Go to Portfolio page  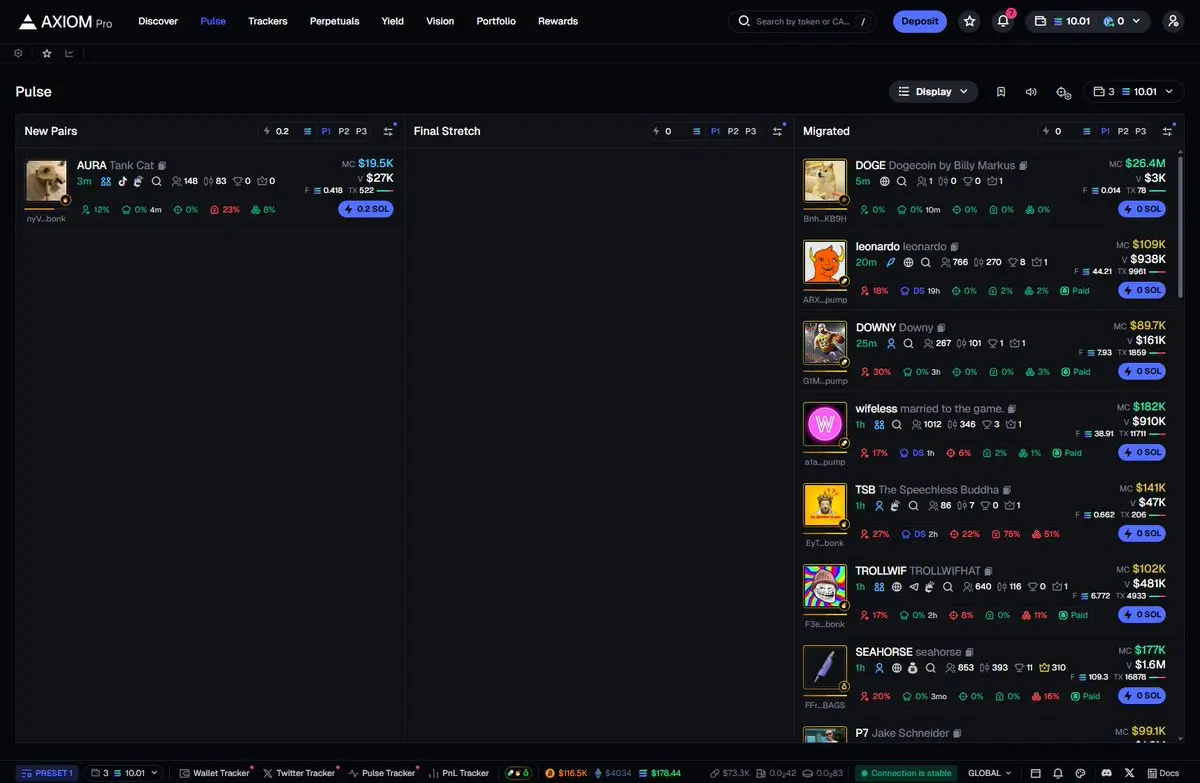(496, 21)
